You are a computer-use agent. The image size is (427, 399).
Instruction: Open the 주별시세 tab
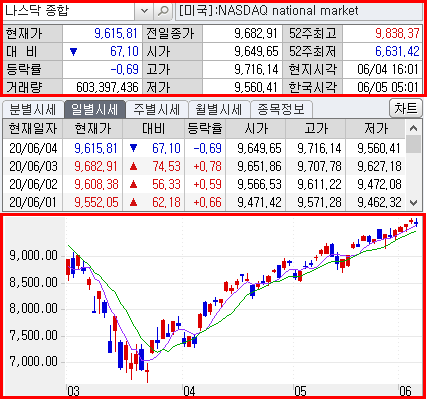[157, 109]
